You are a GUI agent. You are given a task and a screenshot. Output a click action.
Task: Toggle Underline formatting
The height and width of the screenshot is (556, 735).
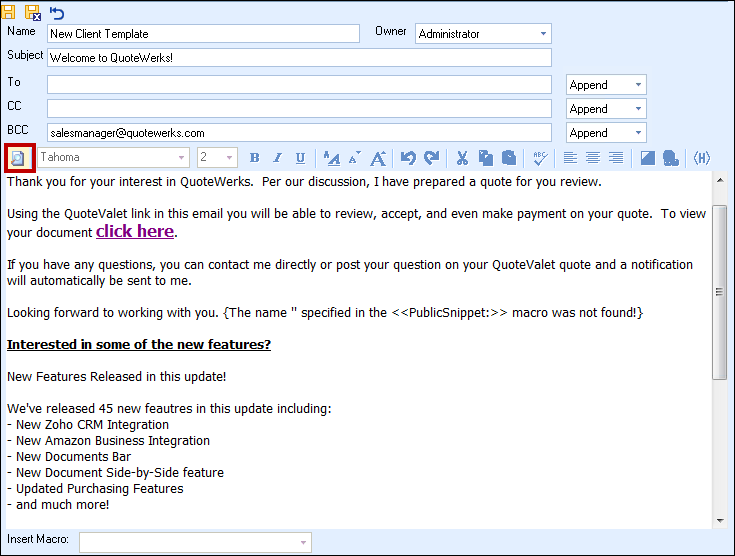pyautogui.click(x=300, y=158)
